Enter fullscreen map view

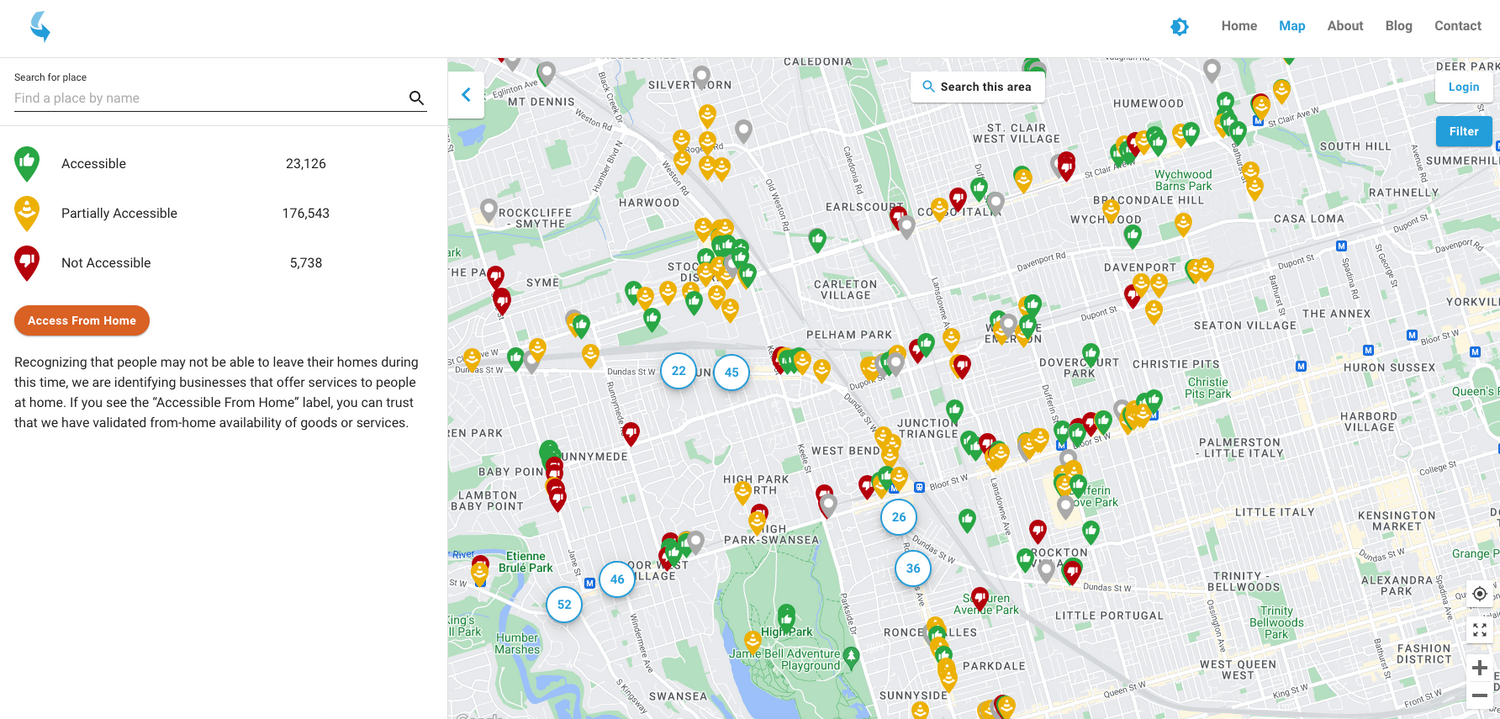point(1479,630)
